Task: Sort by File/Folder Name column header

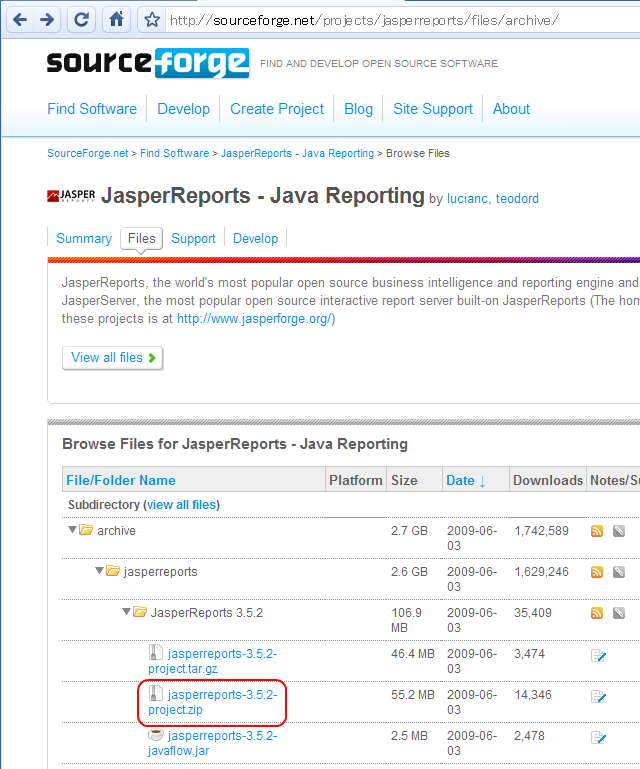Action: 121,480
